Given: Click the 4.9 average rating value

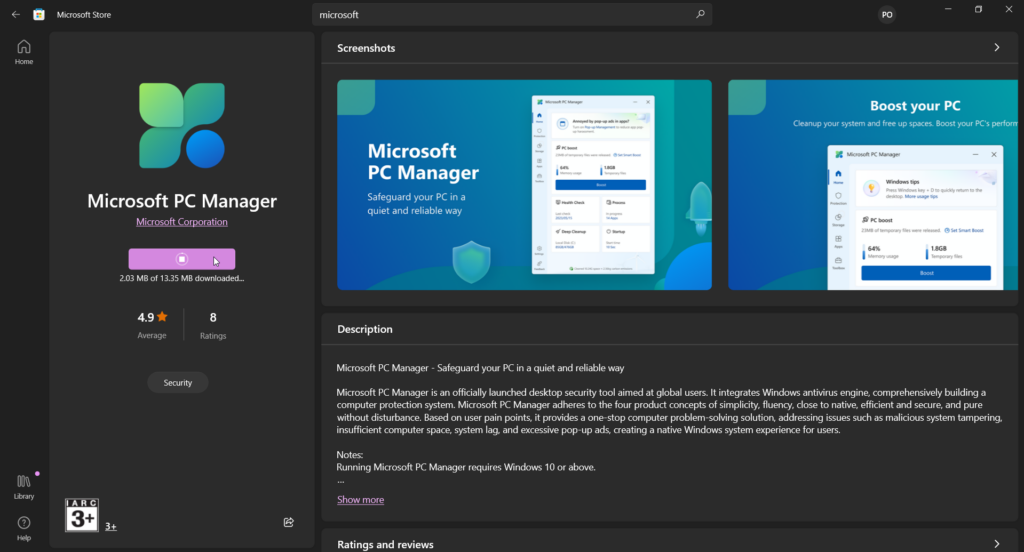Looking at the screenshot, I should coord(146,317).
